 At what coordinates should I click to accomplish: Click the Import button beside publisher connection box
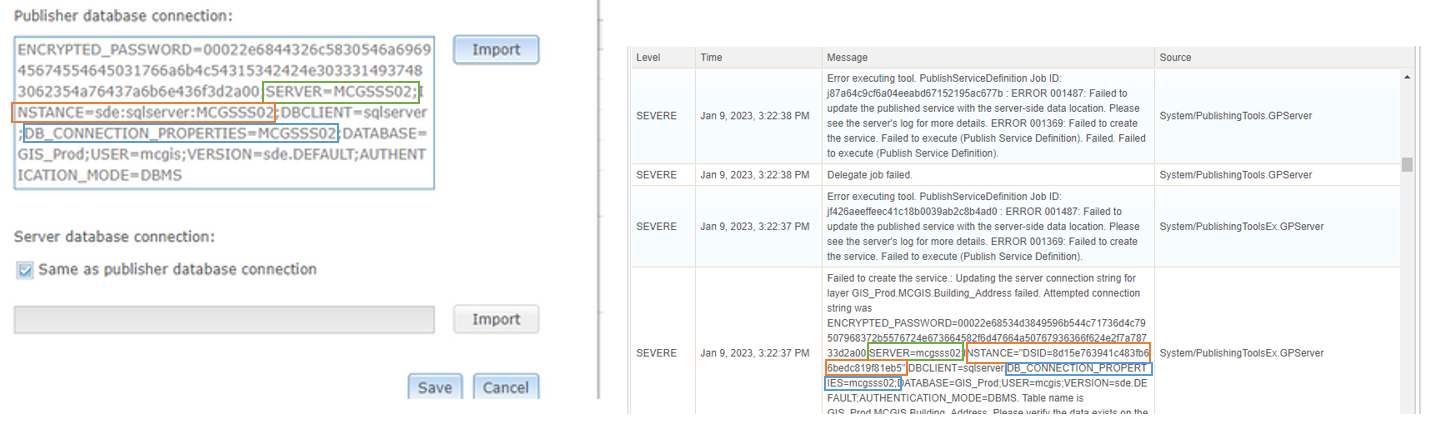(495, 50)
